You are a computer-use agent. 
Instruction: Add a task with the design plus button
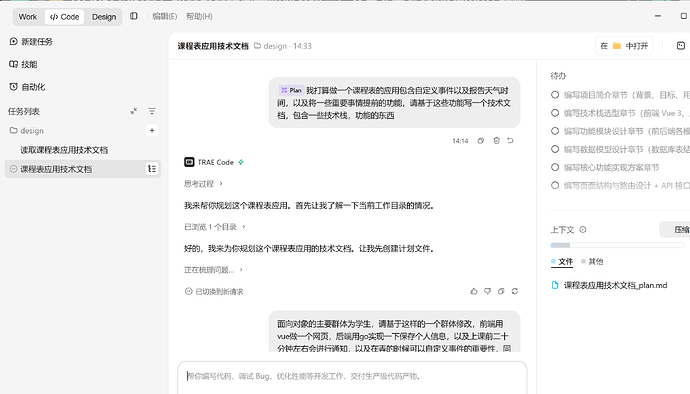click(152, 130)
